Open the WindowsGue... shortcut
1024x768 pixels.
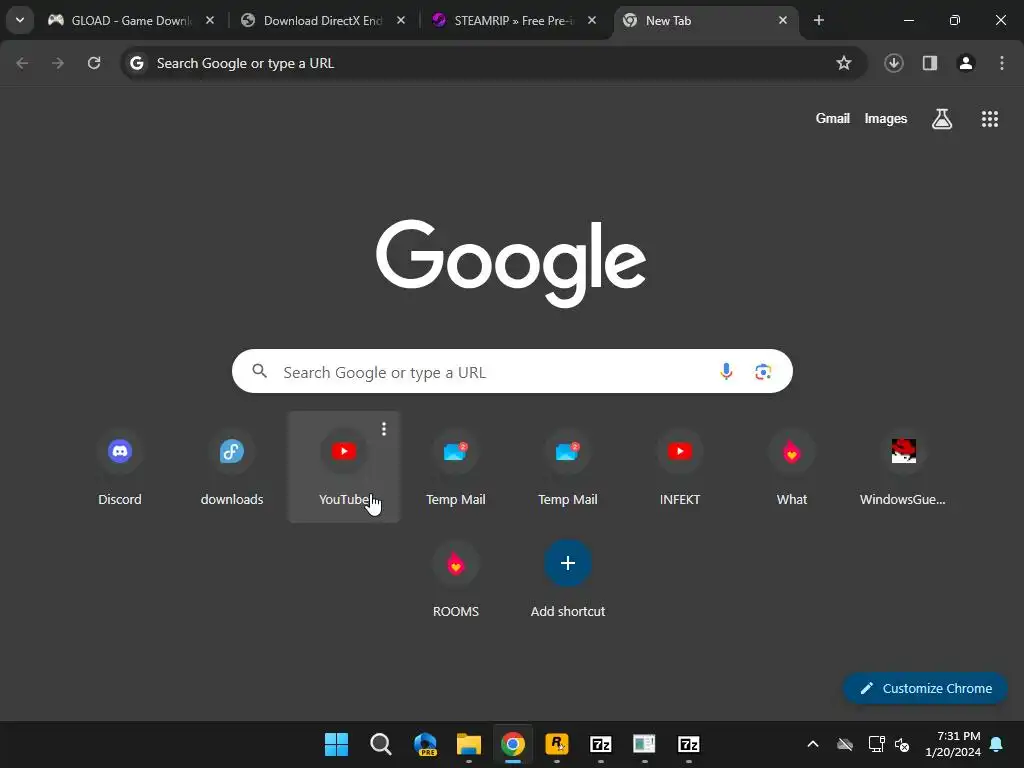tap(903, 467)
